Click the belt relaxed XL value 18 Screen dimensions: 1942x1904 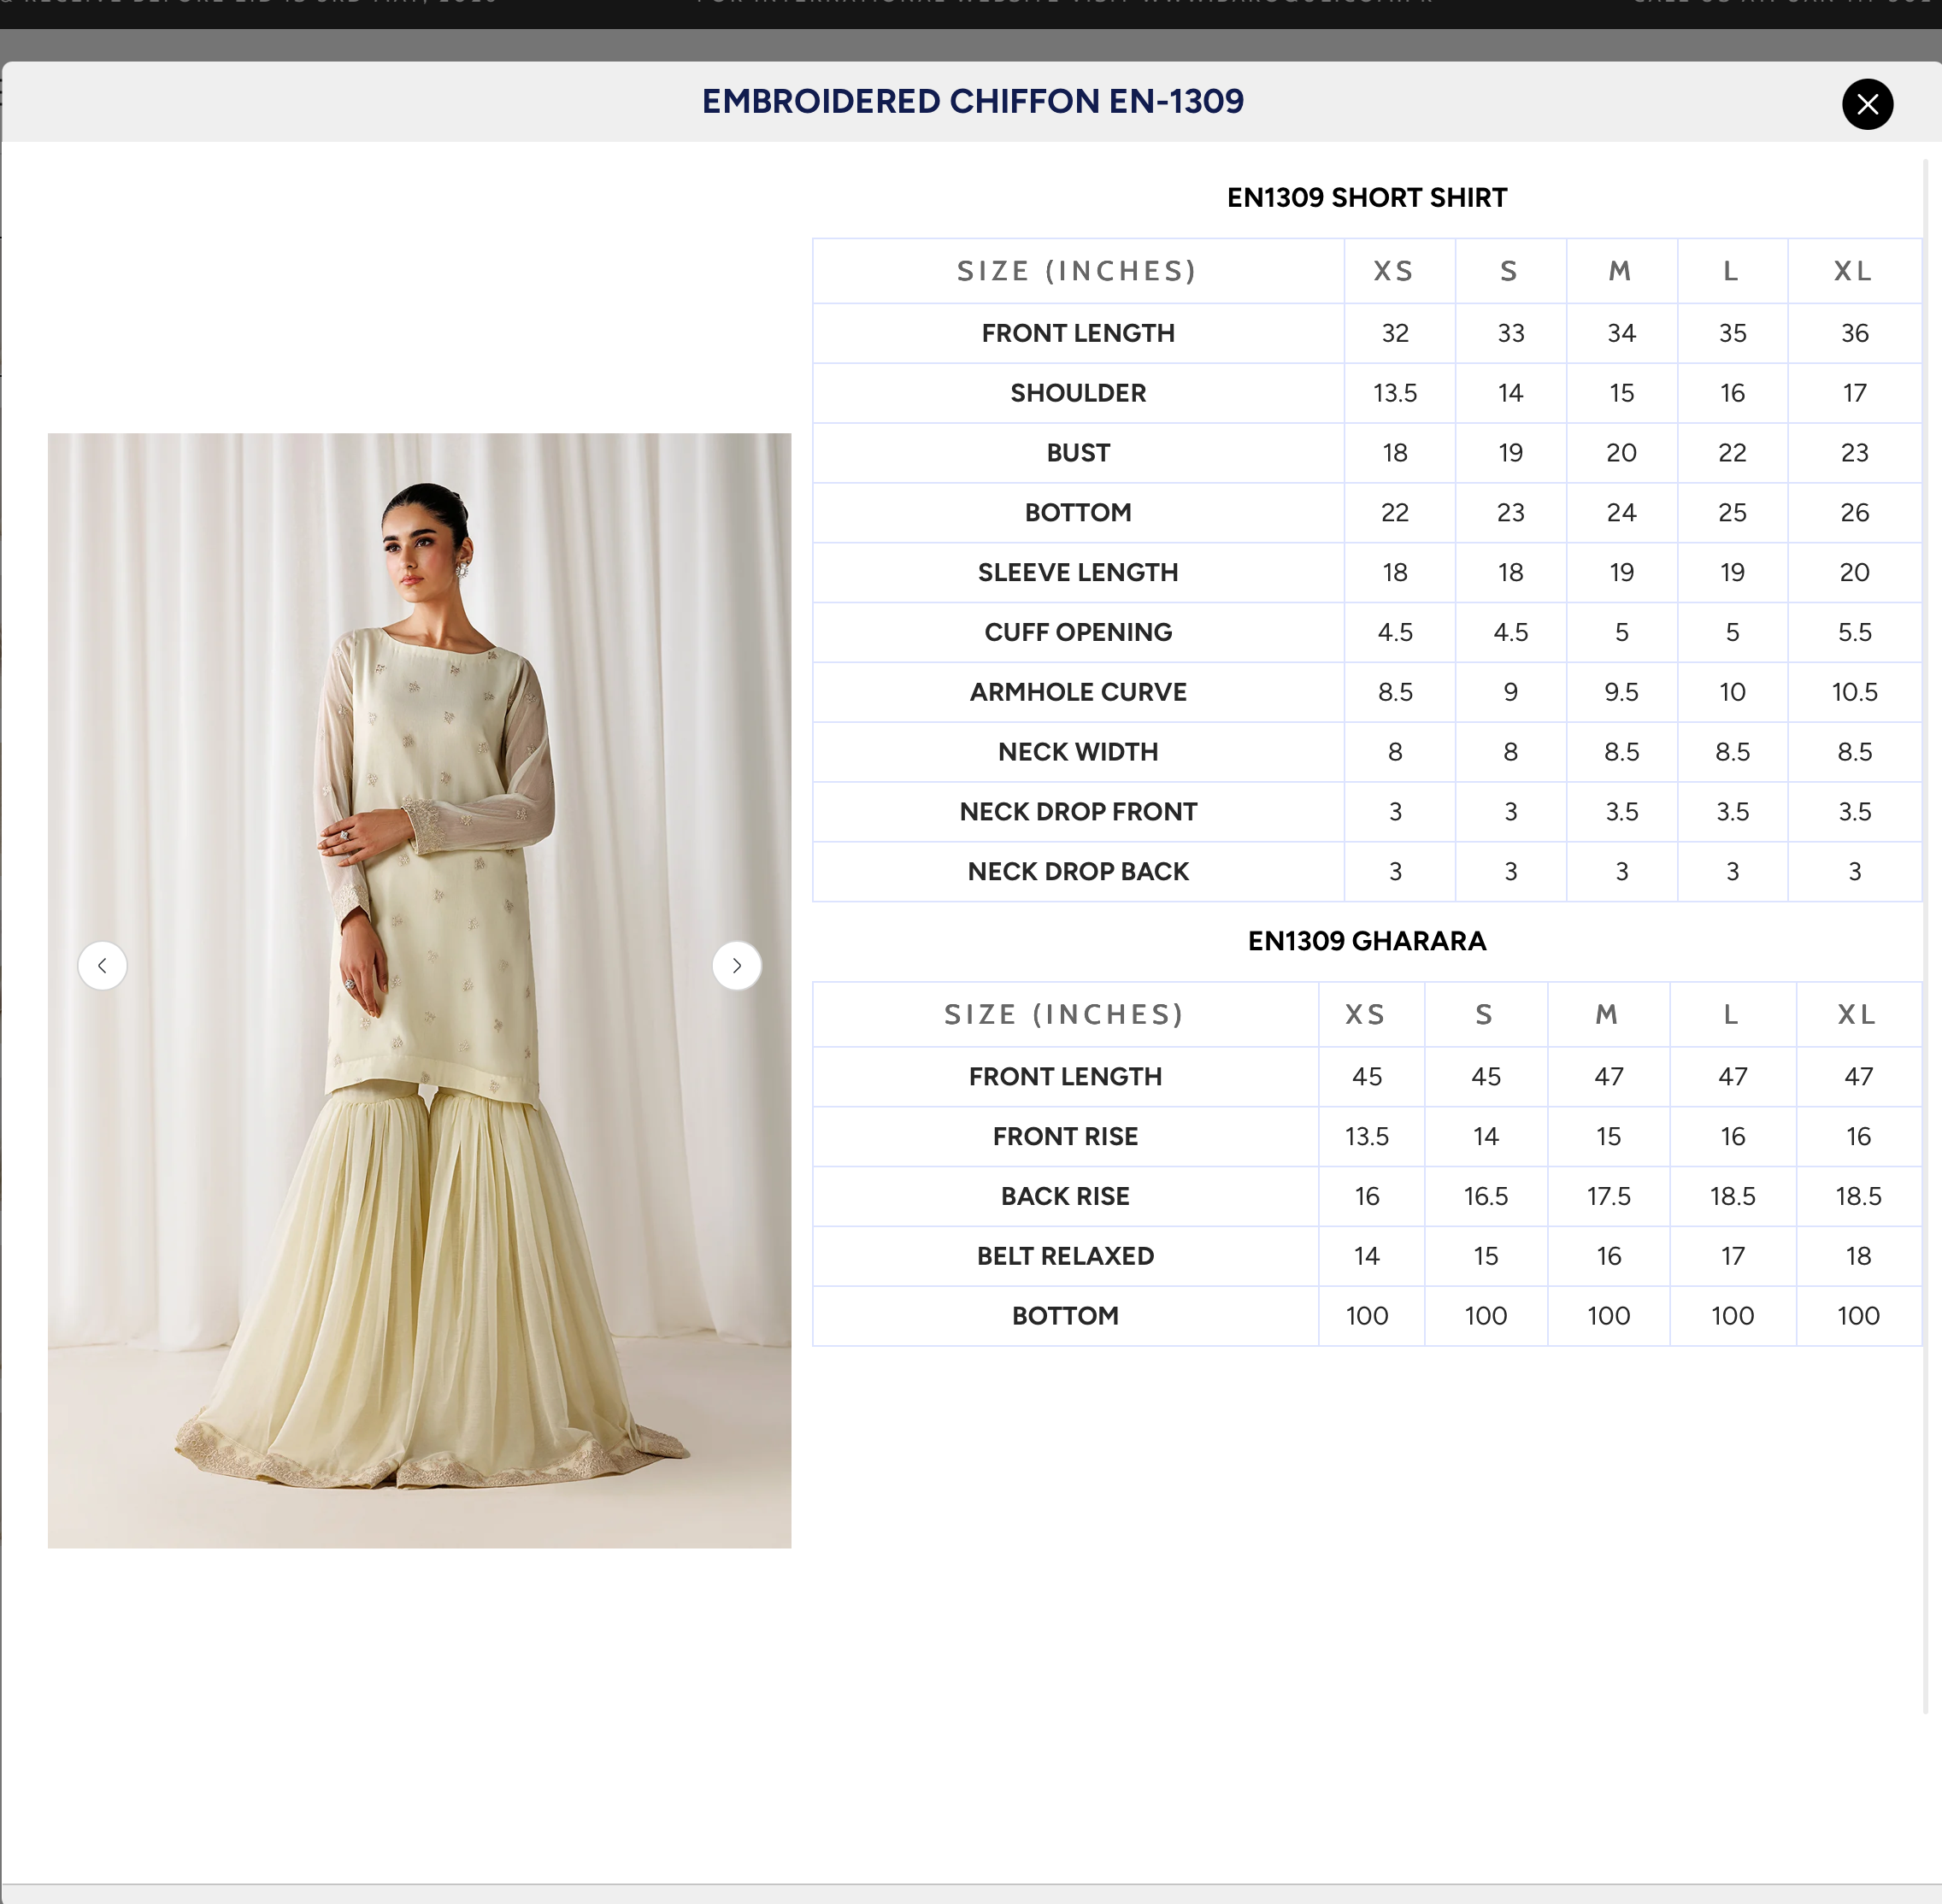click(x=1859, y=1256)
